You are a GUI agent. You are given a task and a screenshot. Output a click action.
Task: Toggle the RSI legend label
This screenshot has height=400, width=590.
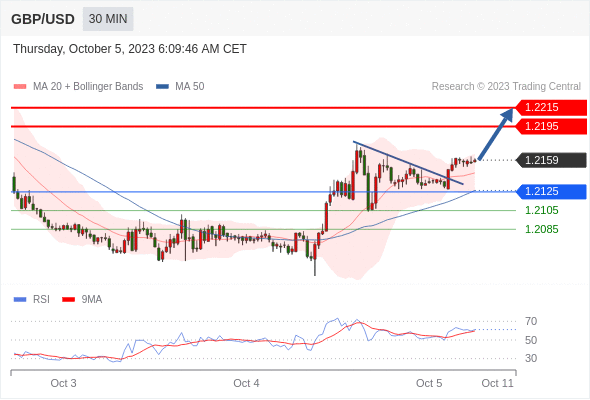41,300
